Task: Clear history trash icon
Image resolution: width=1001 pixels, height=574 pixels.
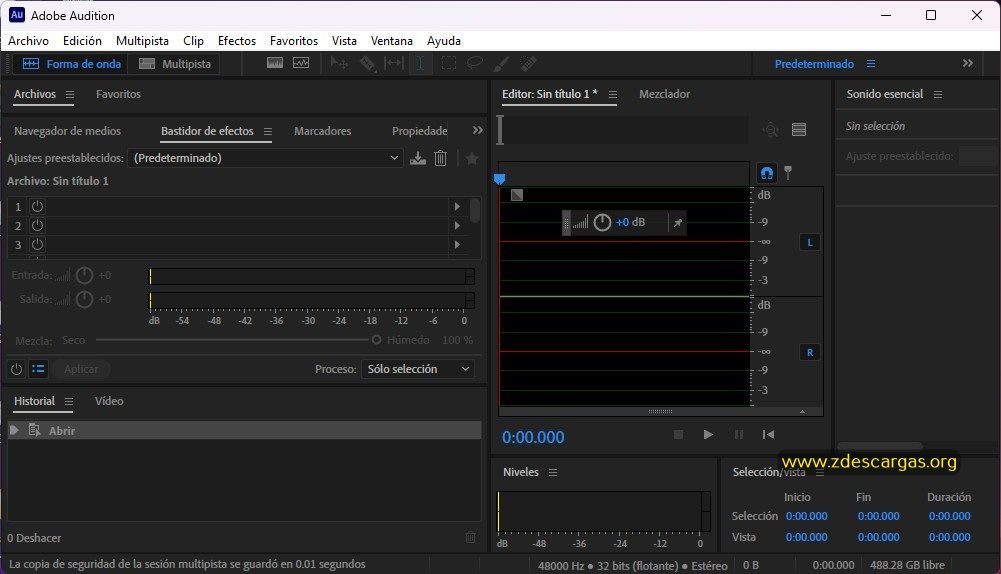Action: coord(470,538)
